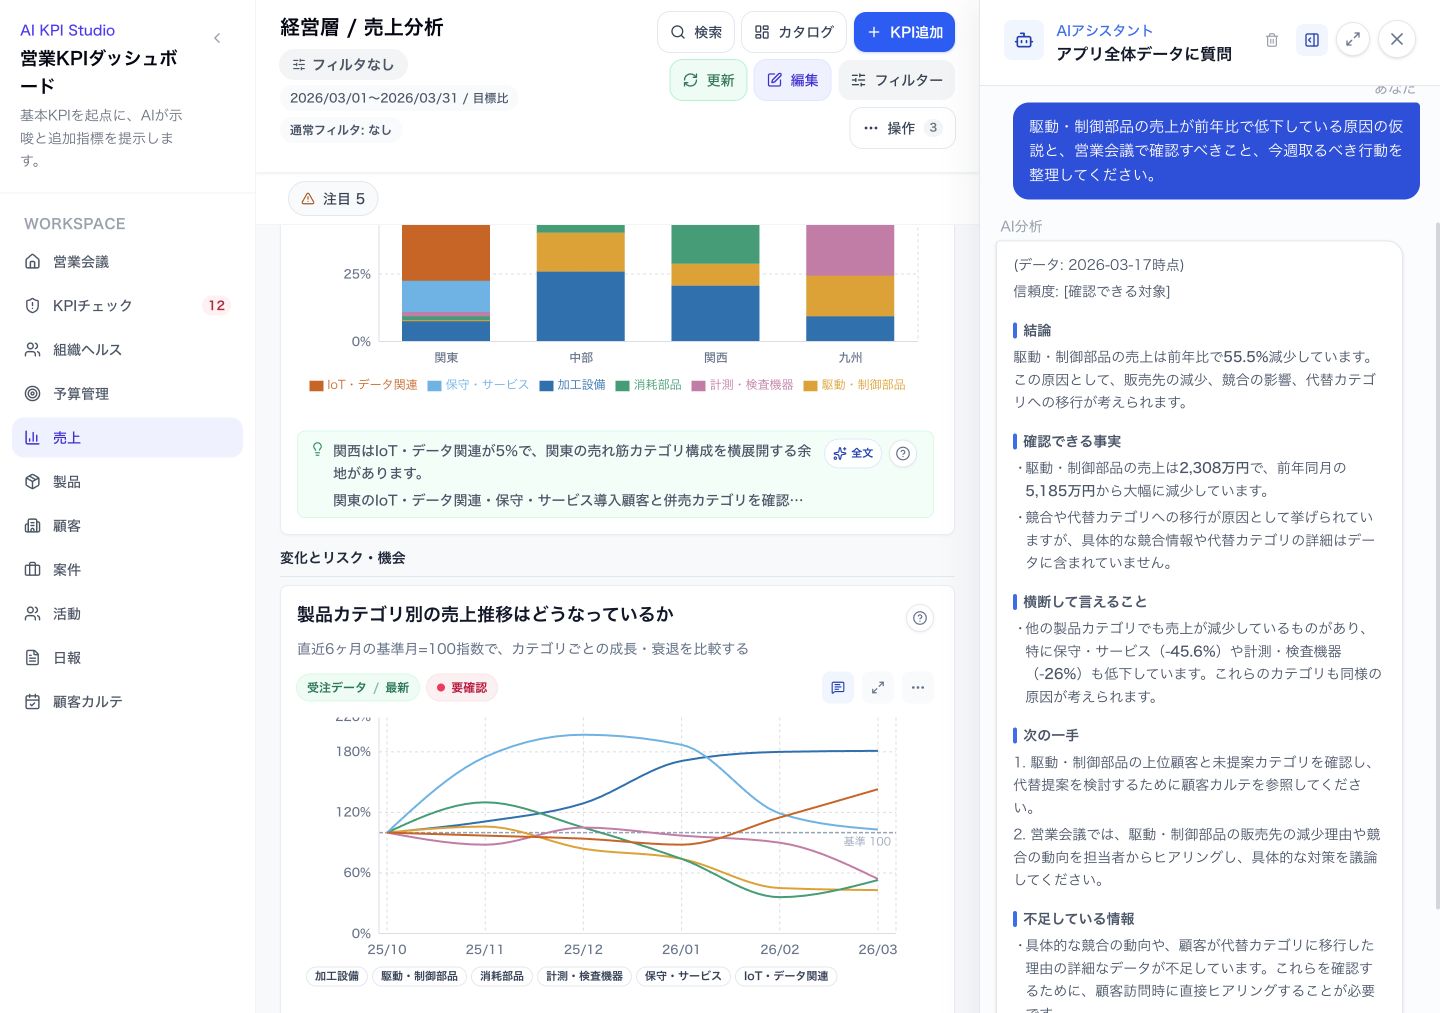Toggle 保守・サービス series chip below line chart
Screen dimensions: 1440x1013
tap(683, 976)
